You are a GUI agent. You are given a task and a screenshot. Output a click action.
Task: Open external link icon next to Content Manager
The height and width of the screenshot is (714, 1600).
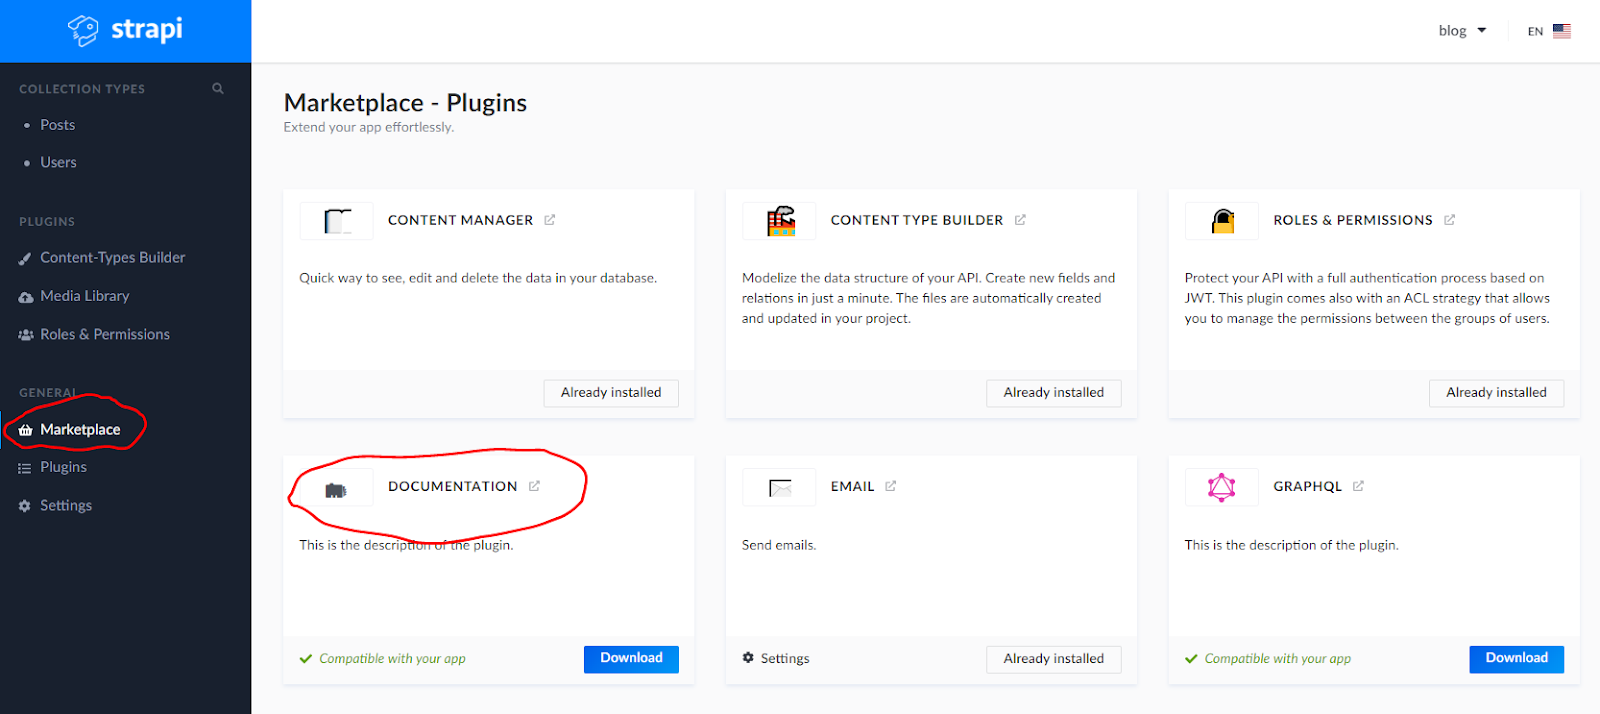pos(550,220)
